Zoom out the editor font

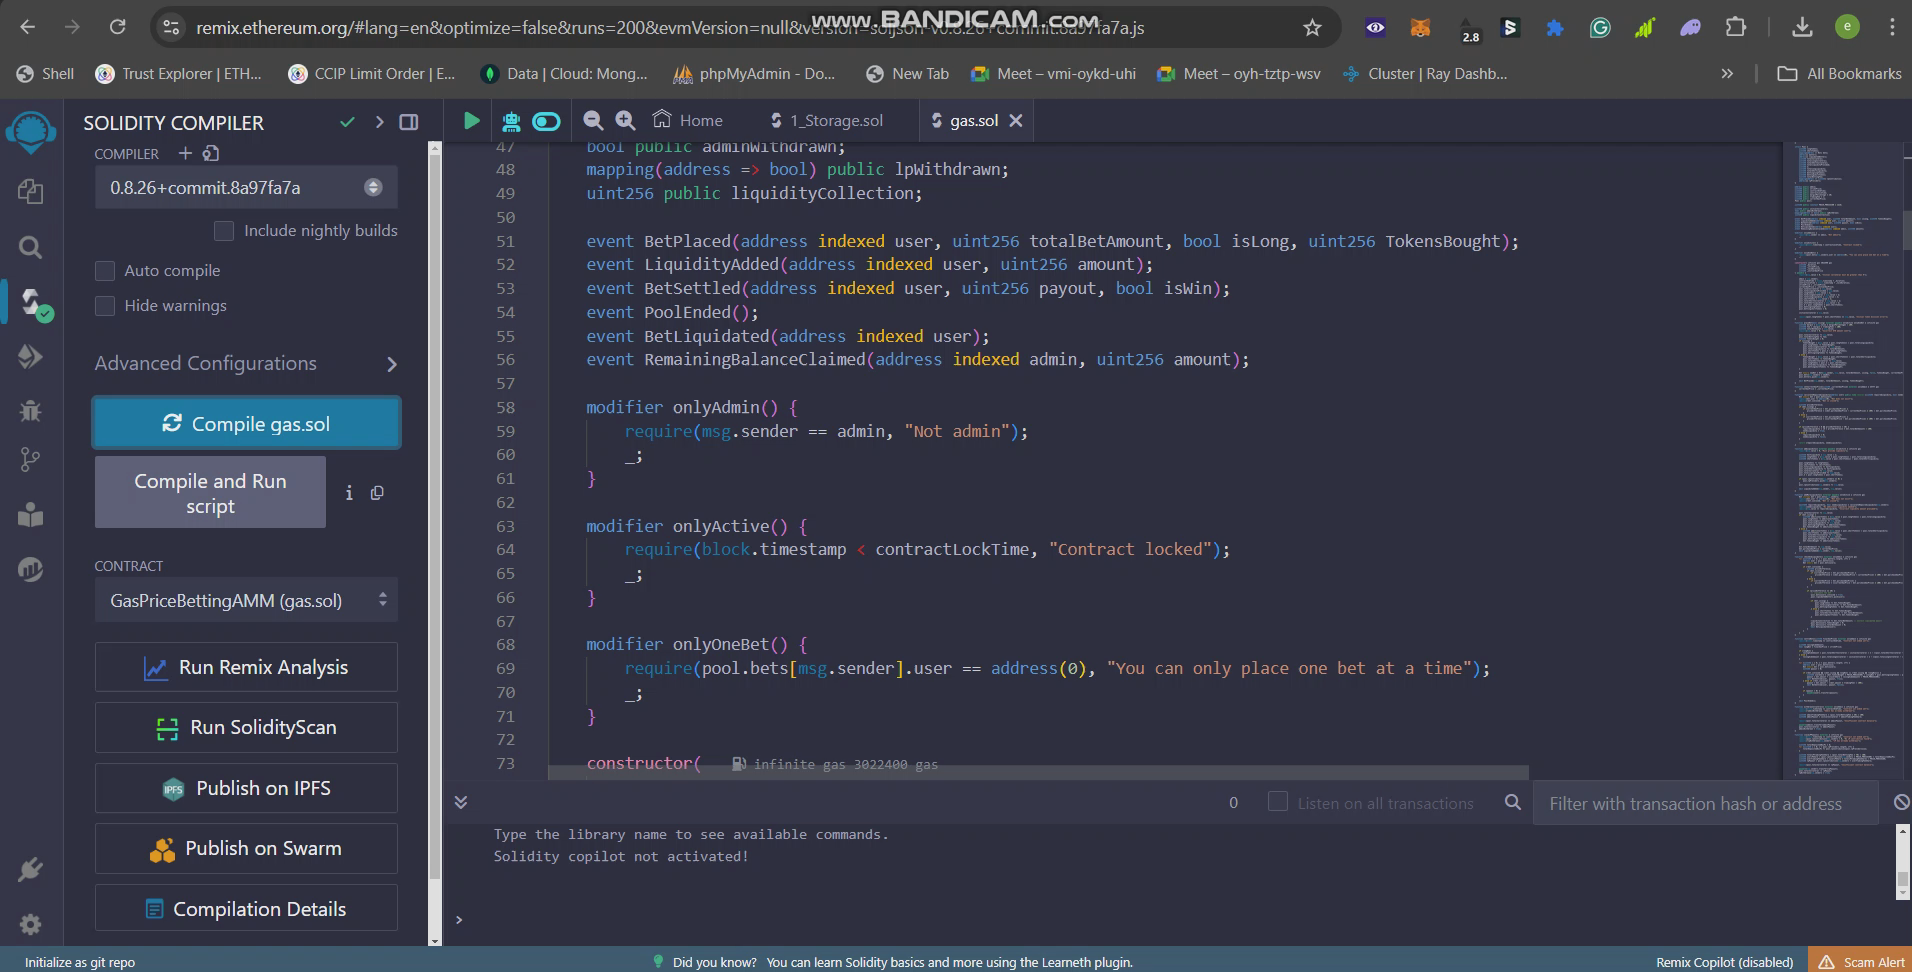click(x=593, y=121)
